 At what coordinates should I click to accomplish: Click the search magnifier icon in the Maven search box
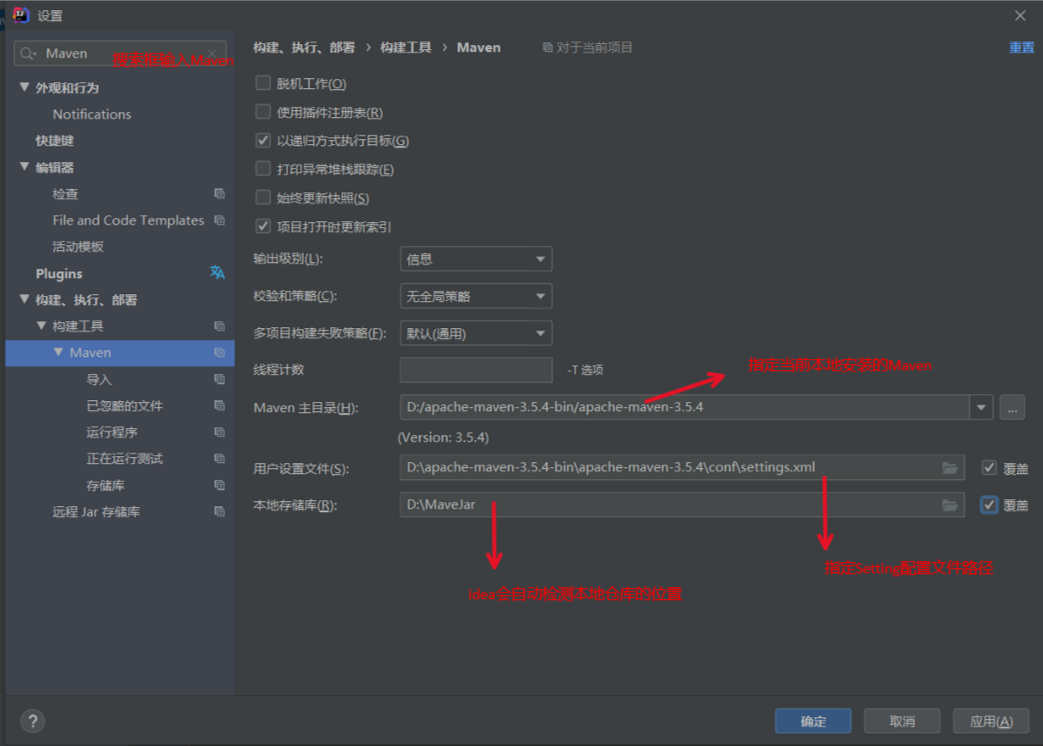tap(28, 53)
